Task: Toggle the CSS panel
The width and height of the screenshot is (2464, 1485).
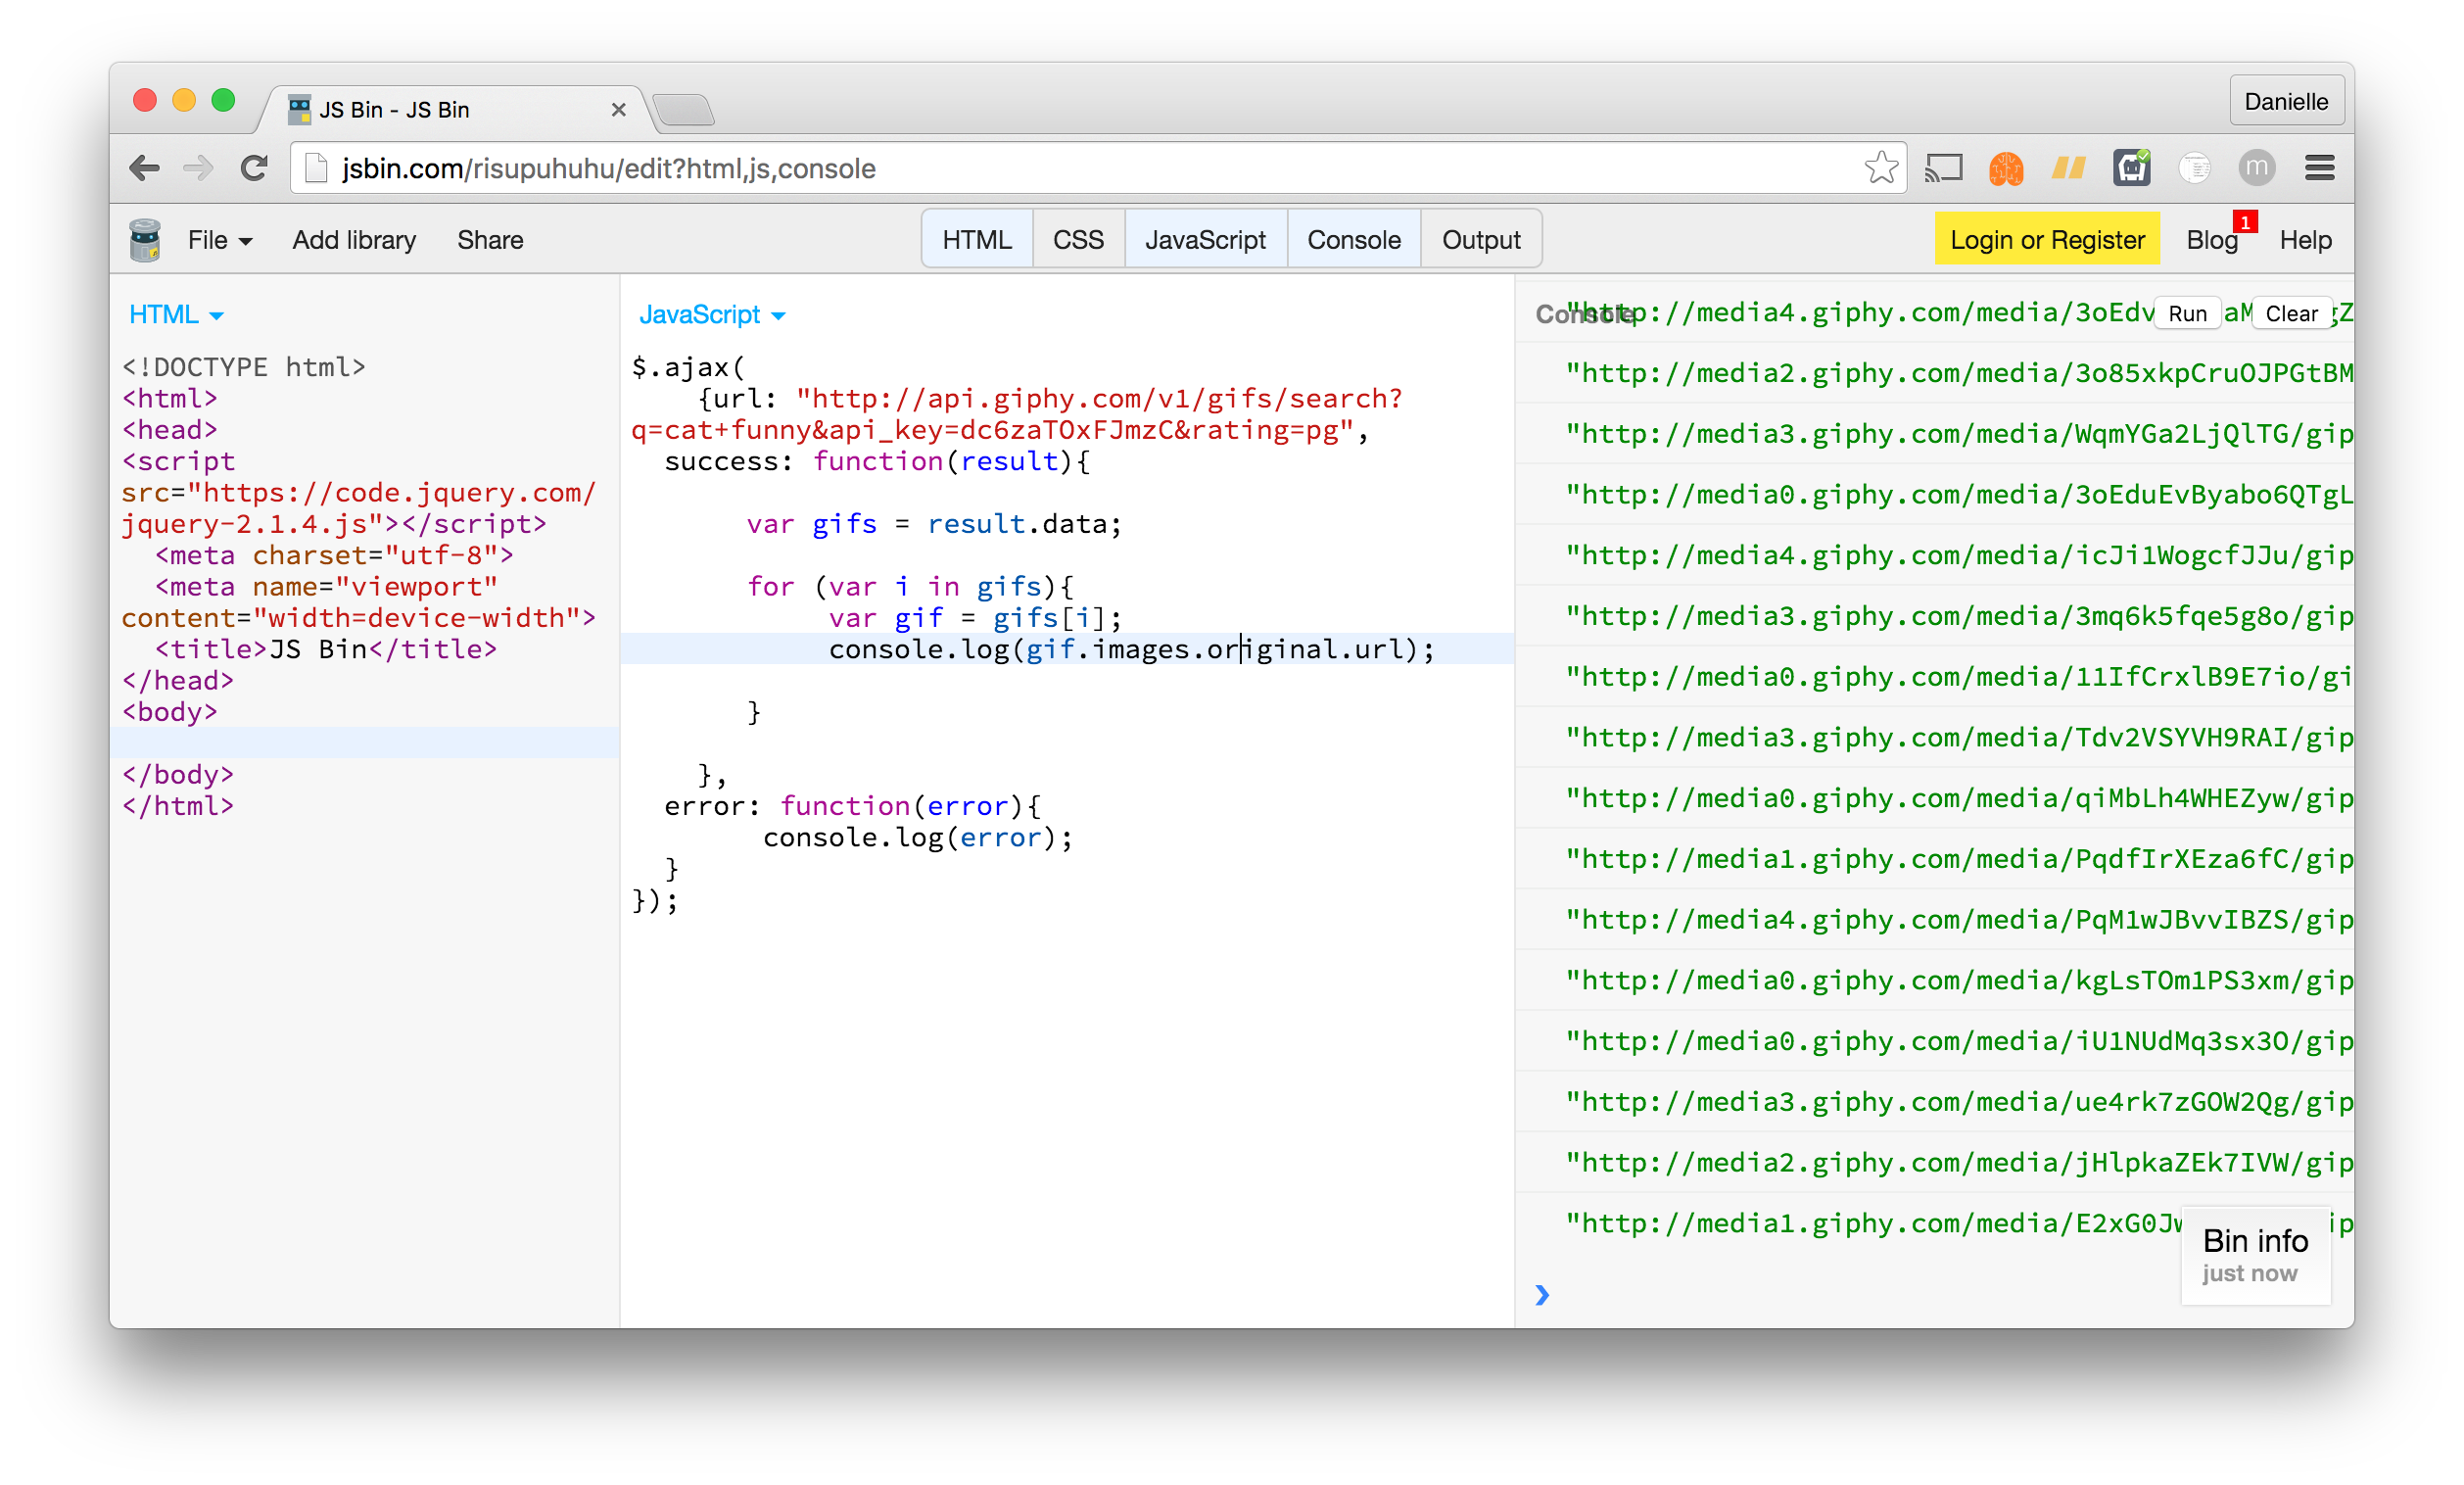Action: pos(1078,240)
